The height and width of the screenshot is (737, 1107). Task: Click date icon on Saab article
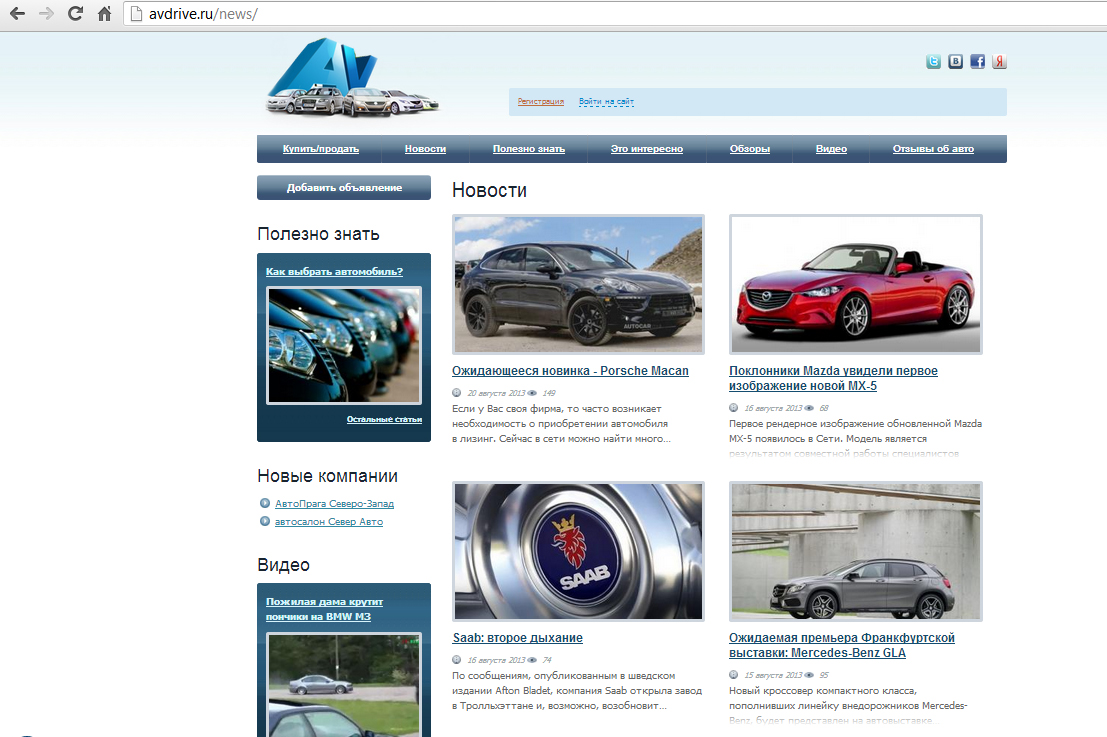[457, 660]
